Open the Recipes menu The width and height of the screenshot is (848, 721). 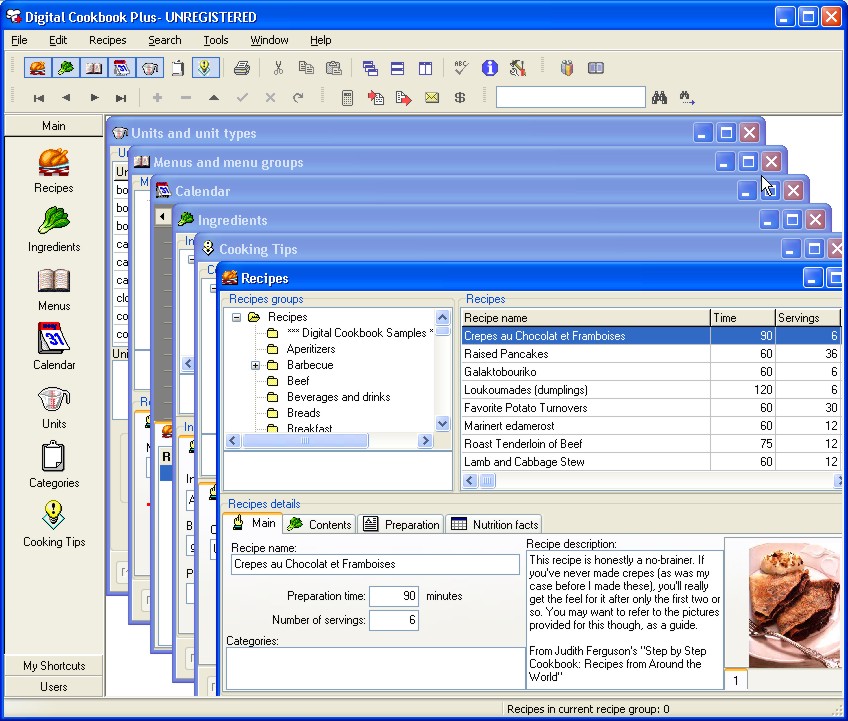tap(108, 40)
